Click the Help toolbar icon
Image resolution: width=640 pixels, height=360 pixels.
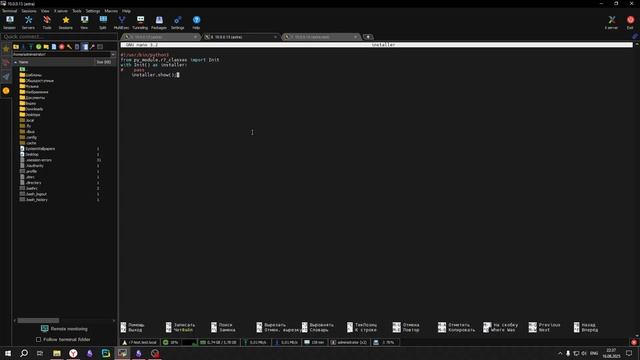[196, 22]
